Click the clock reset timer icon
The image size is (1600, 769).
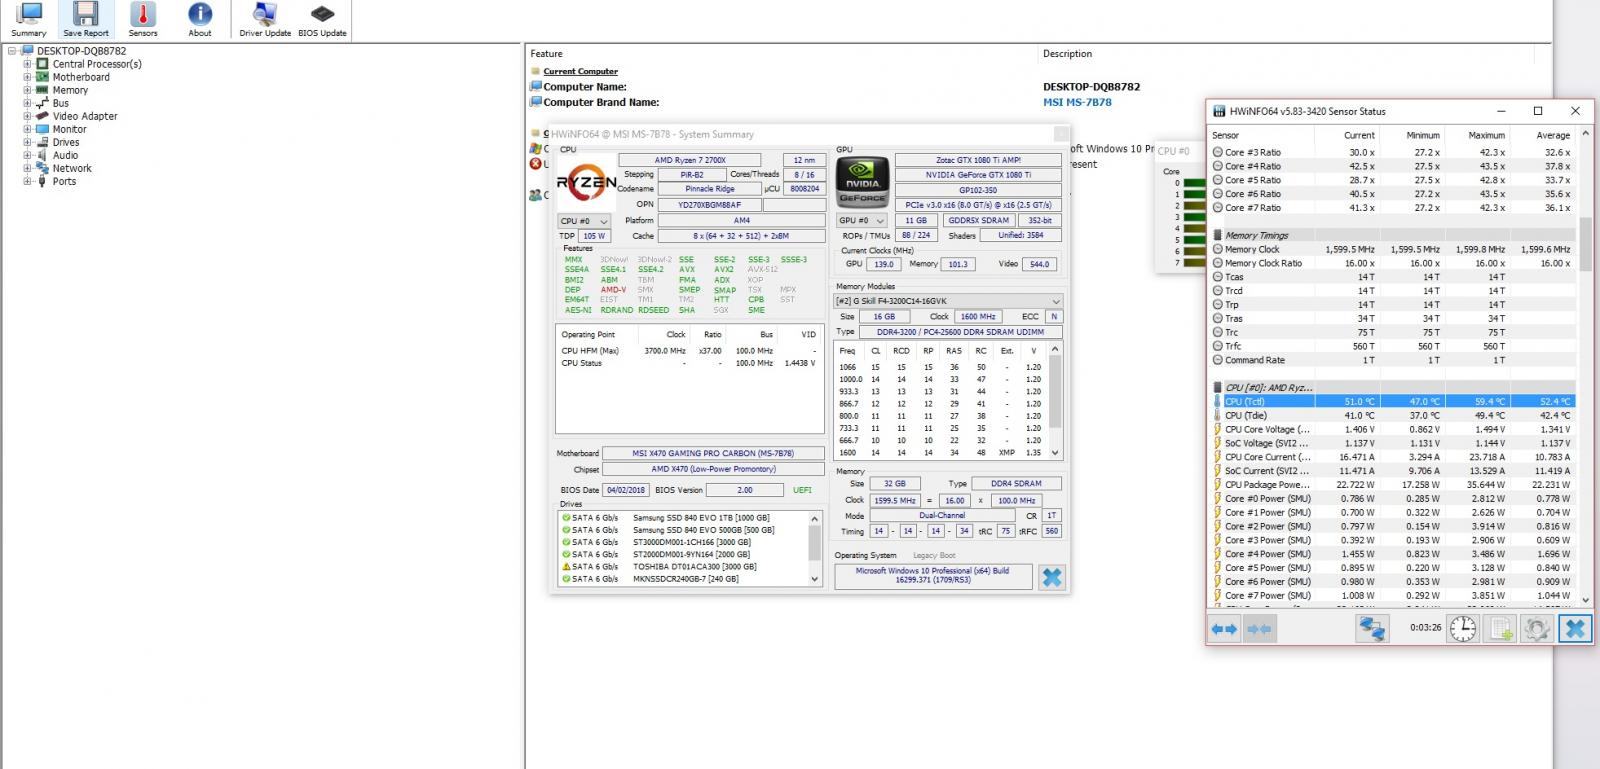1462,628
